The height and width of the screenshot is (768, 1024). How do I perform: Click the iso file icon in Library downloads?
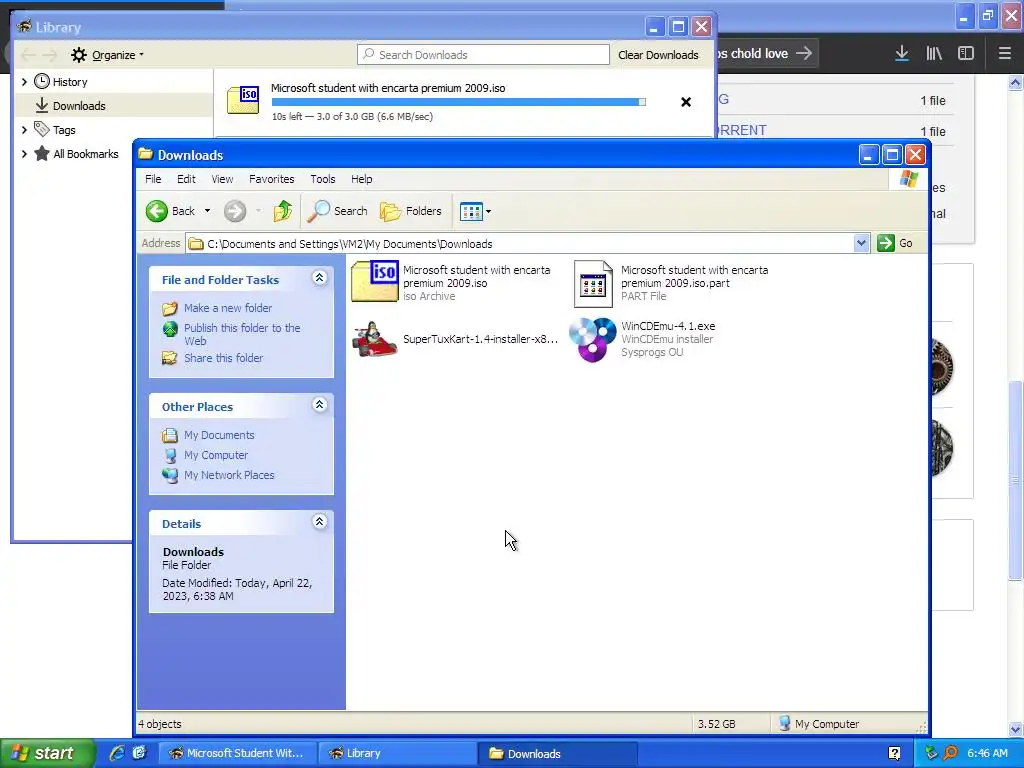point(243,99)
